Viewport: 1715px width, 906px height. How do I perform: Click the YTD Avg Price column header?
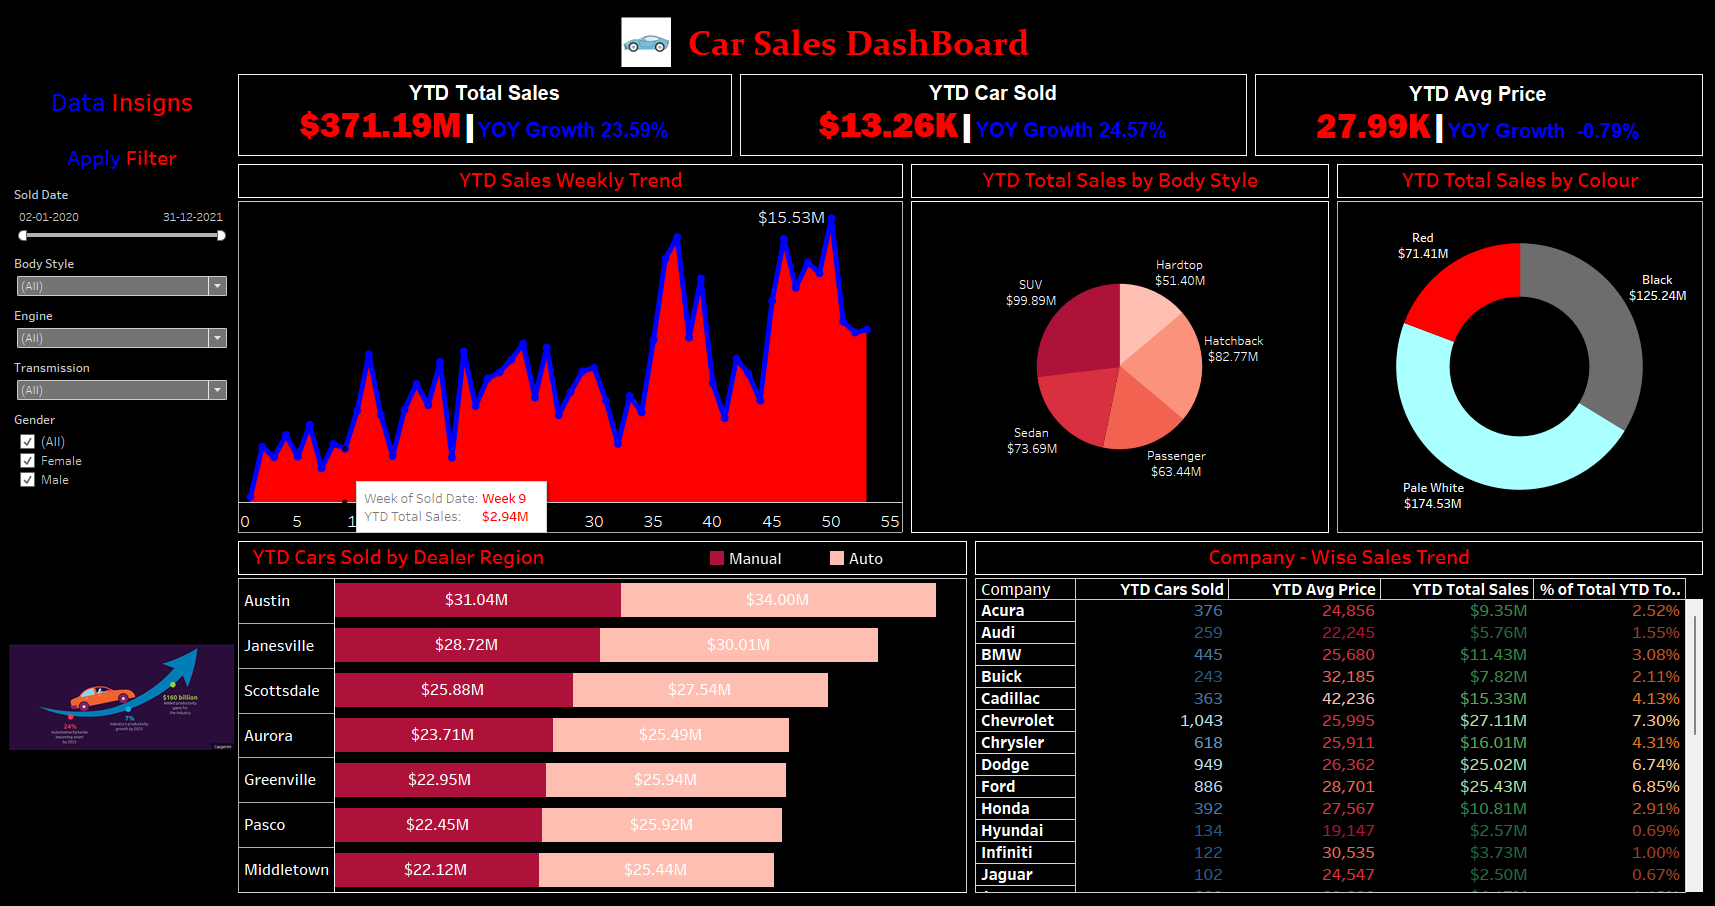tap(1322, 589)
